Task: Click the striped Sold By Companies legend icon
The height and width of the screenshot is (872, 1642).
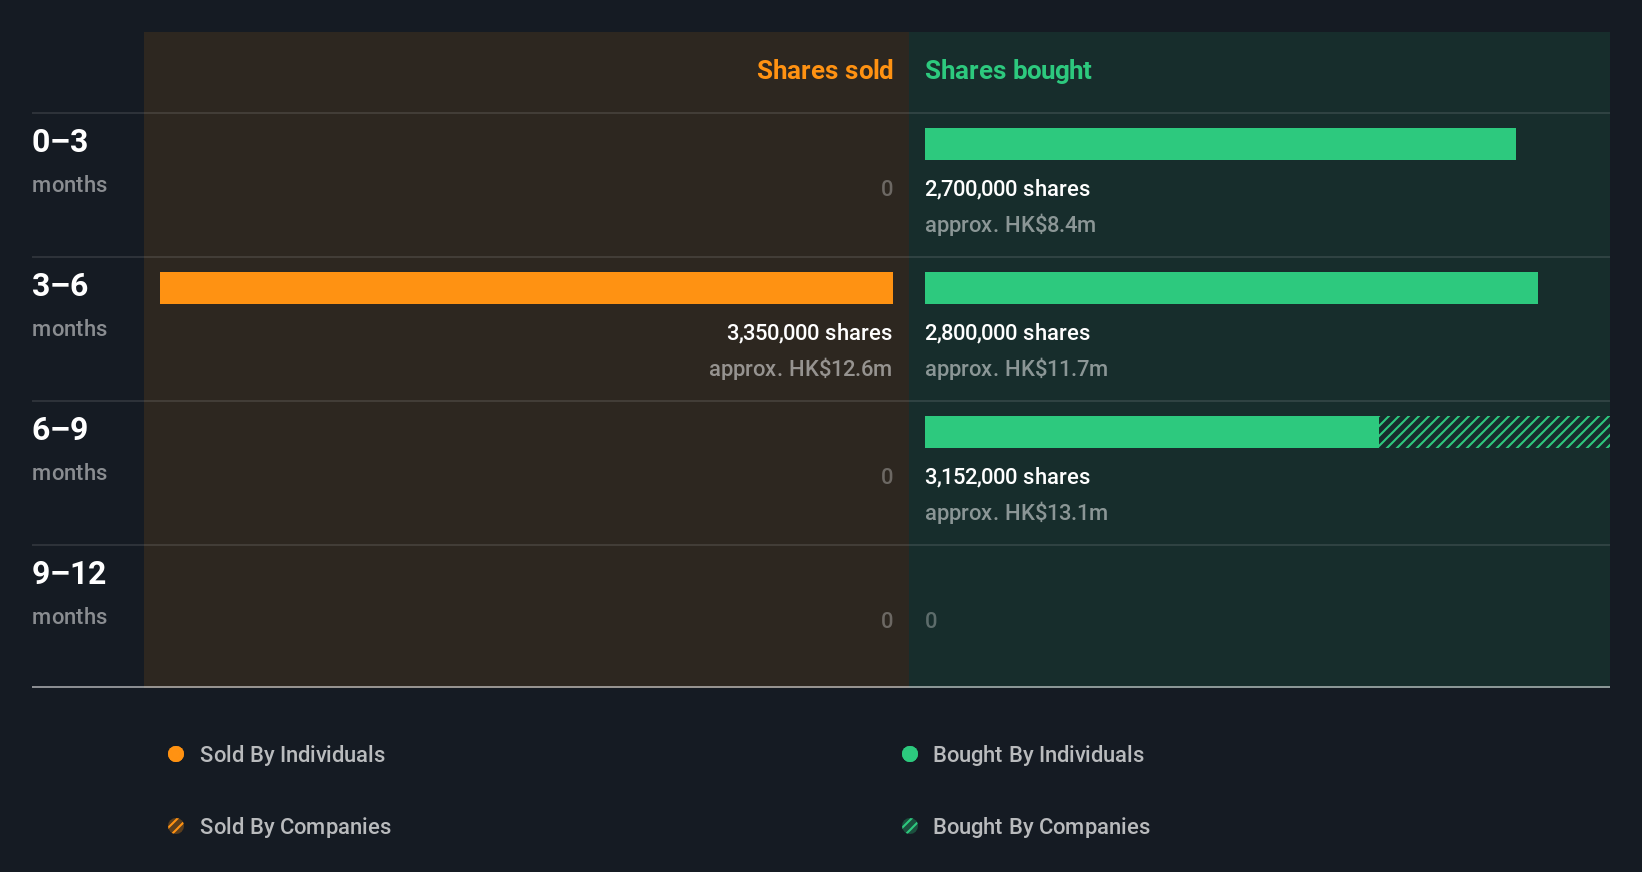Action: (x=176, y=826)
